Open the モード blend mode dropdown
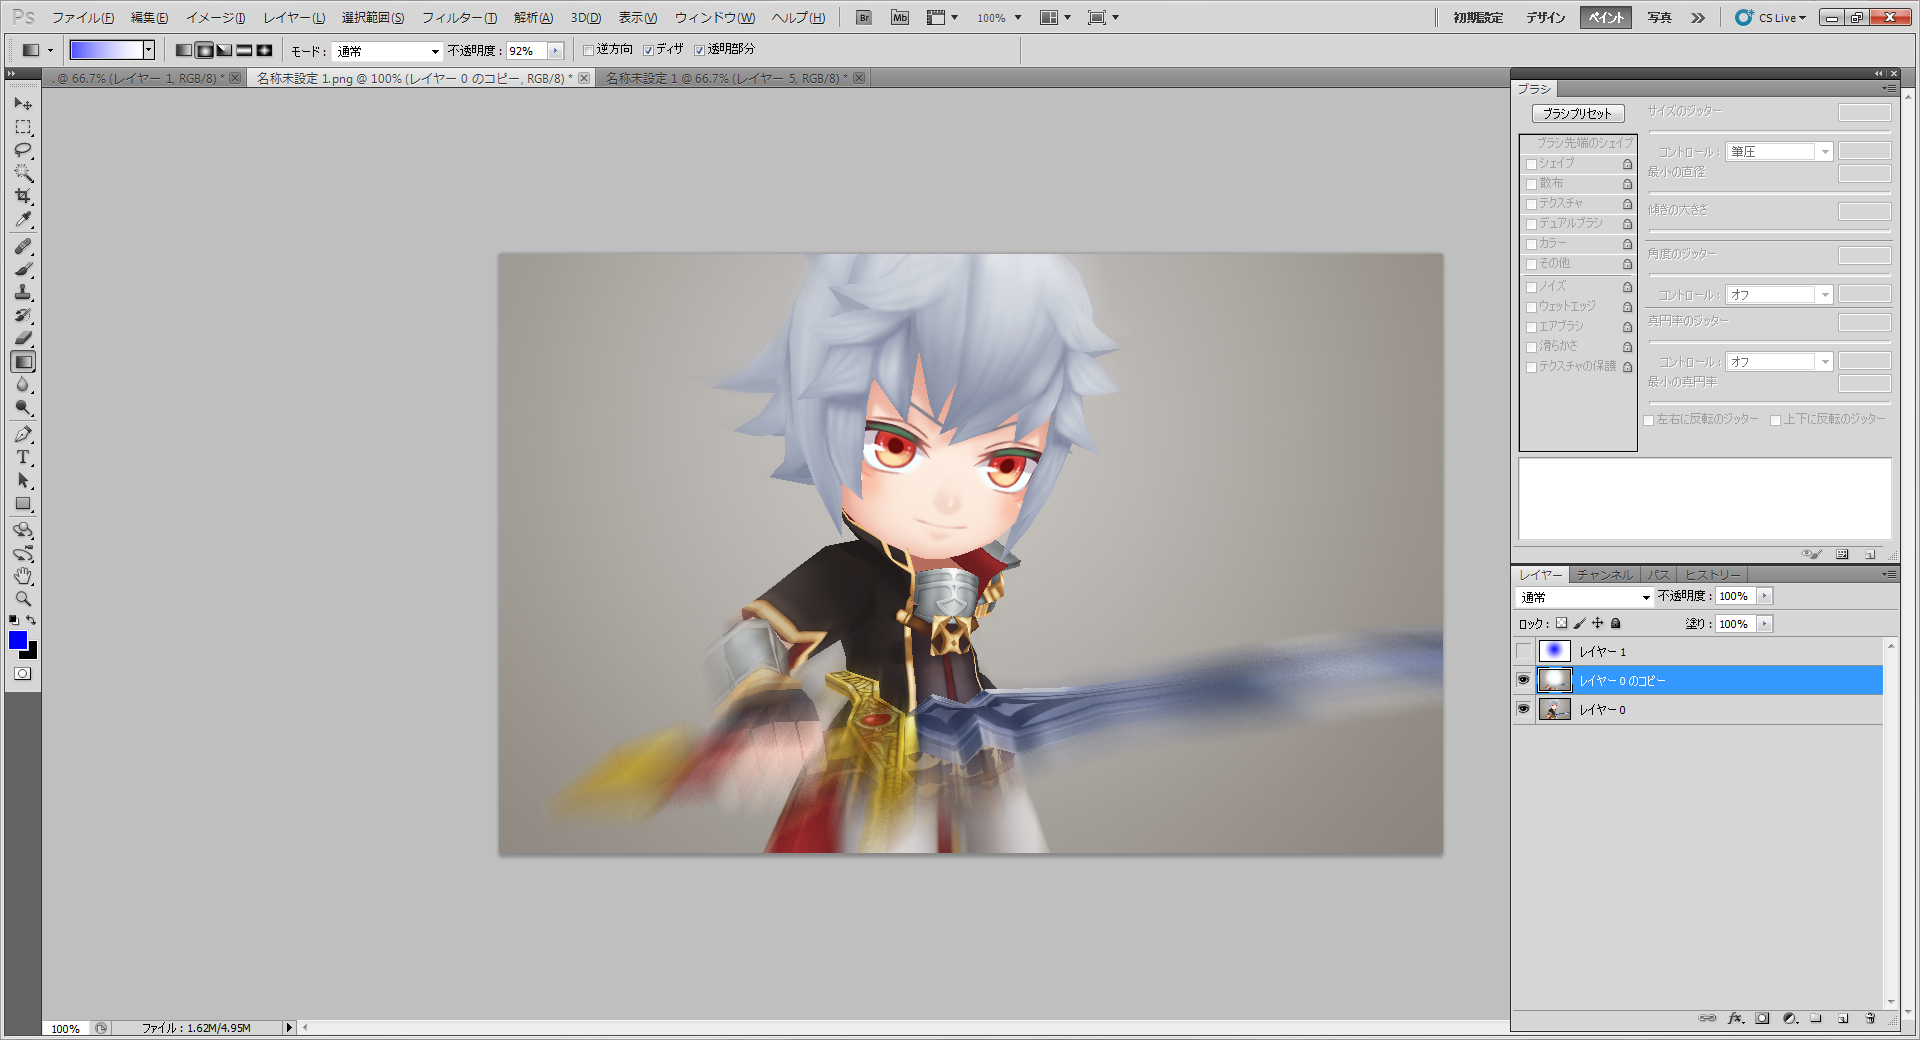This screenshot has height=1040, width=1920. (387, 51)
